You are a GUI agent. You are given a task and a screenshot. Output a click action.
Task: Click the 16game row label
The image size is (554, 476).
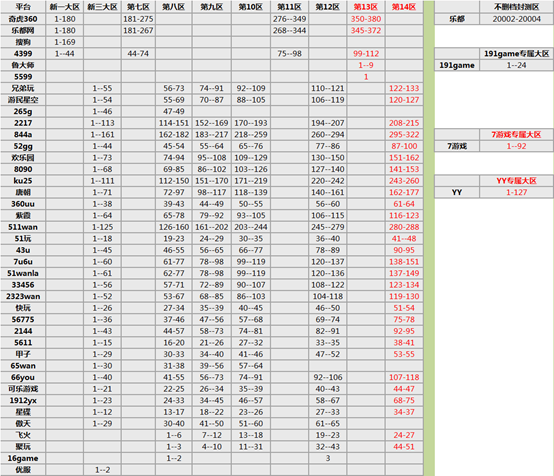point(23,458)
